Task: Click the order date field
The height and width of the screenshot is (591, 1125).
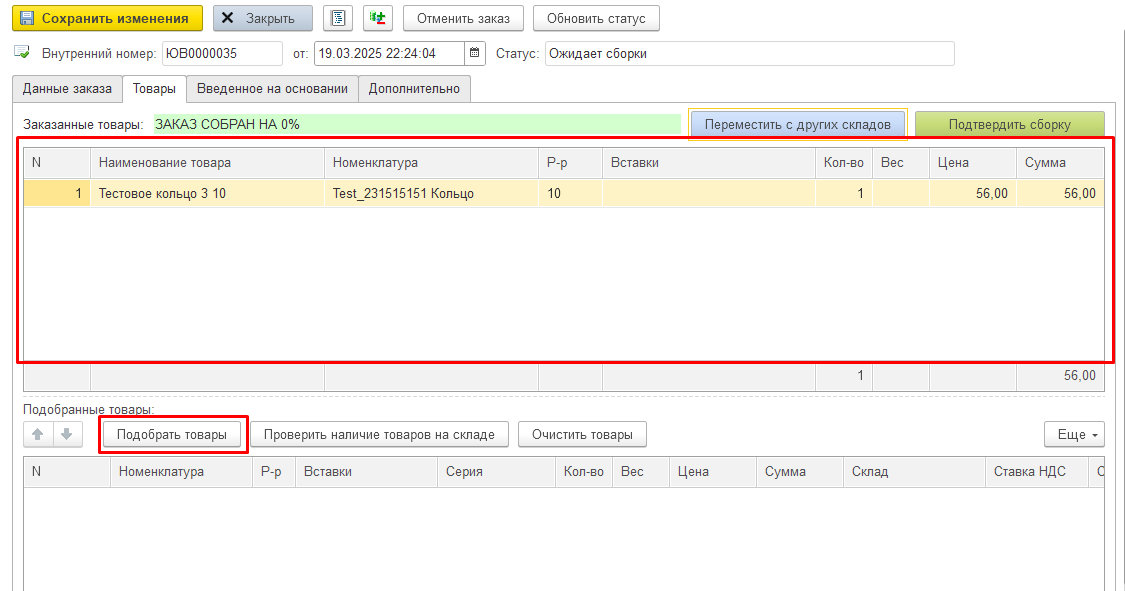Action: [390, 53]
